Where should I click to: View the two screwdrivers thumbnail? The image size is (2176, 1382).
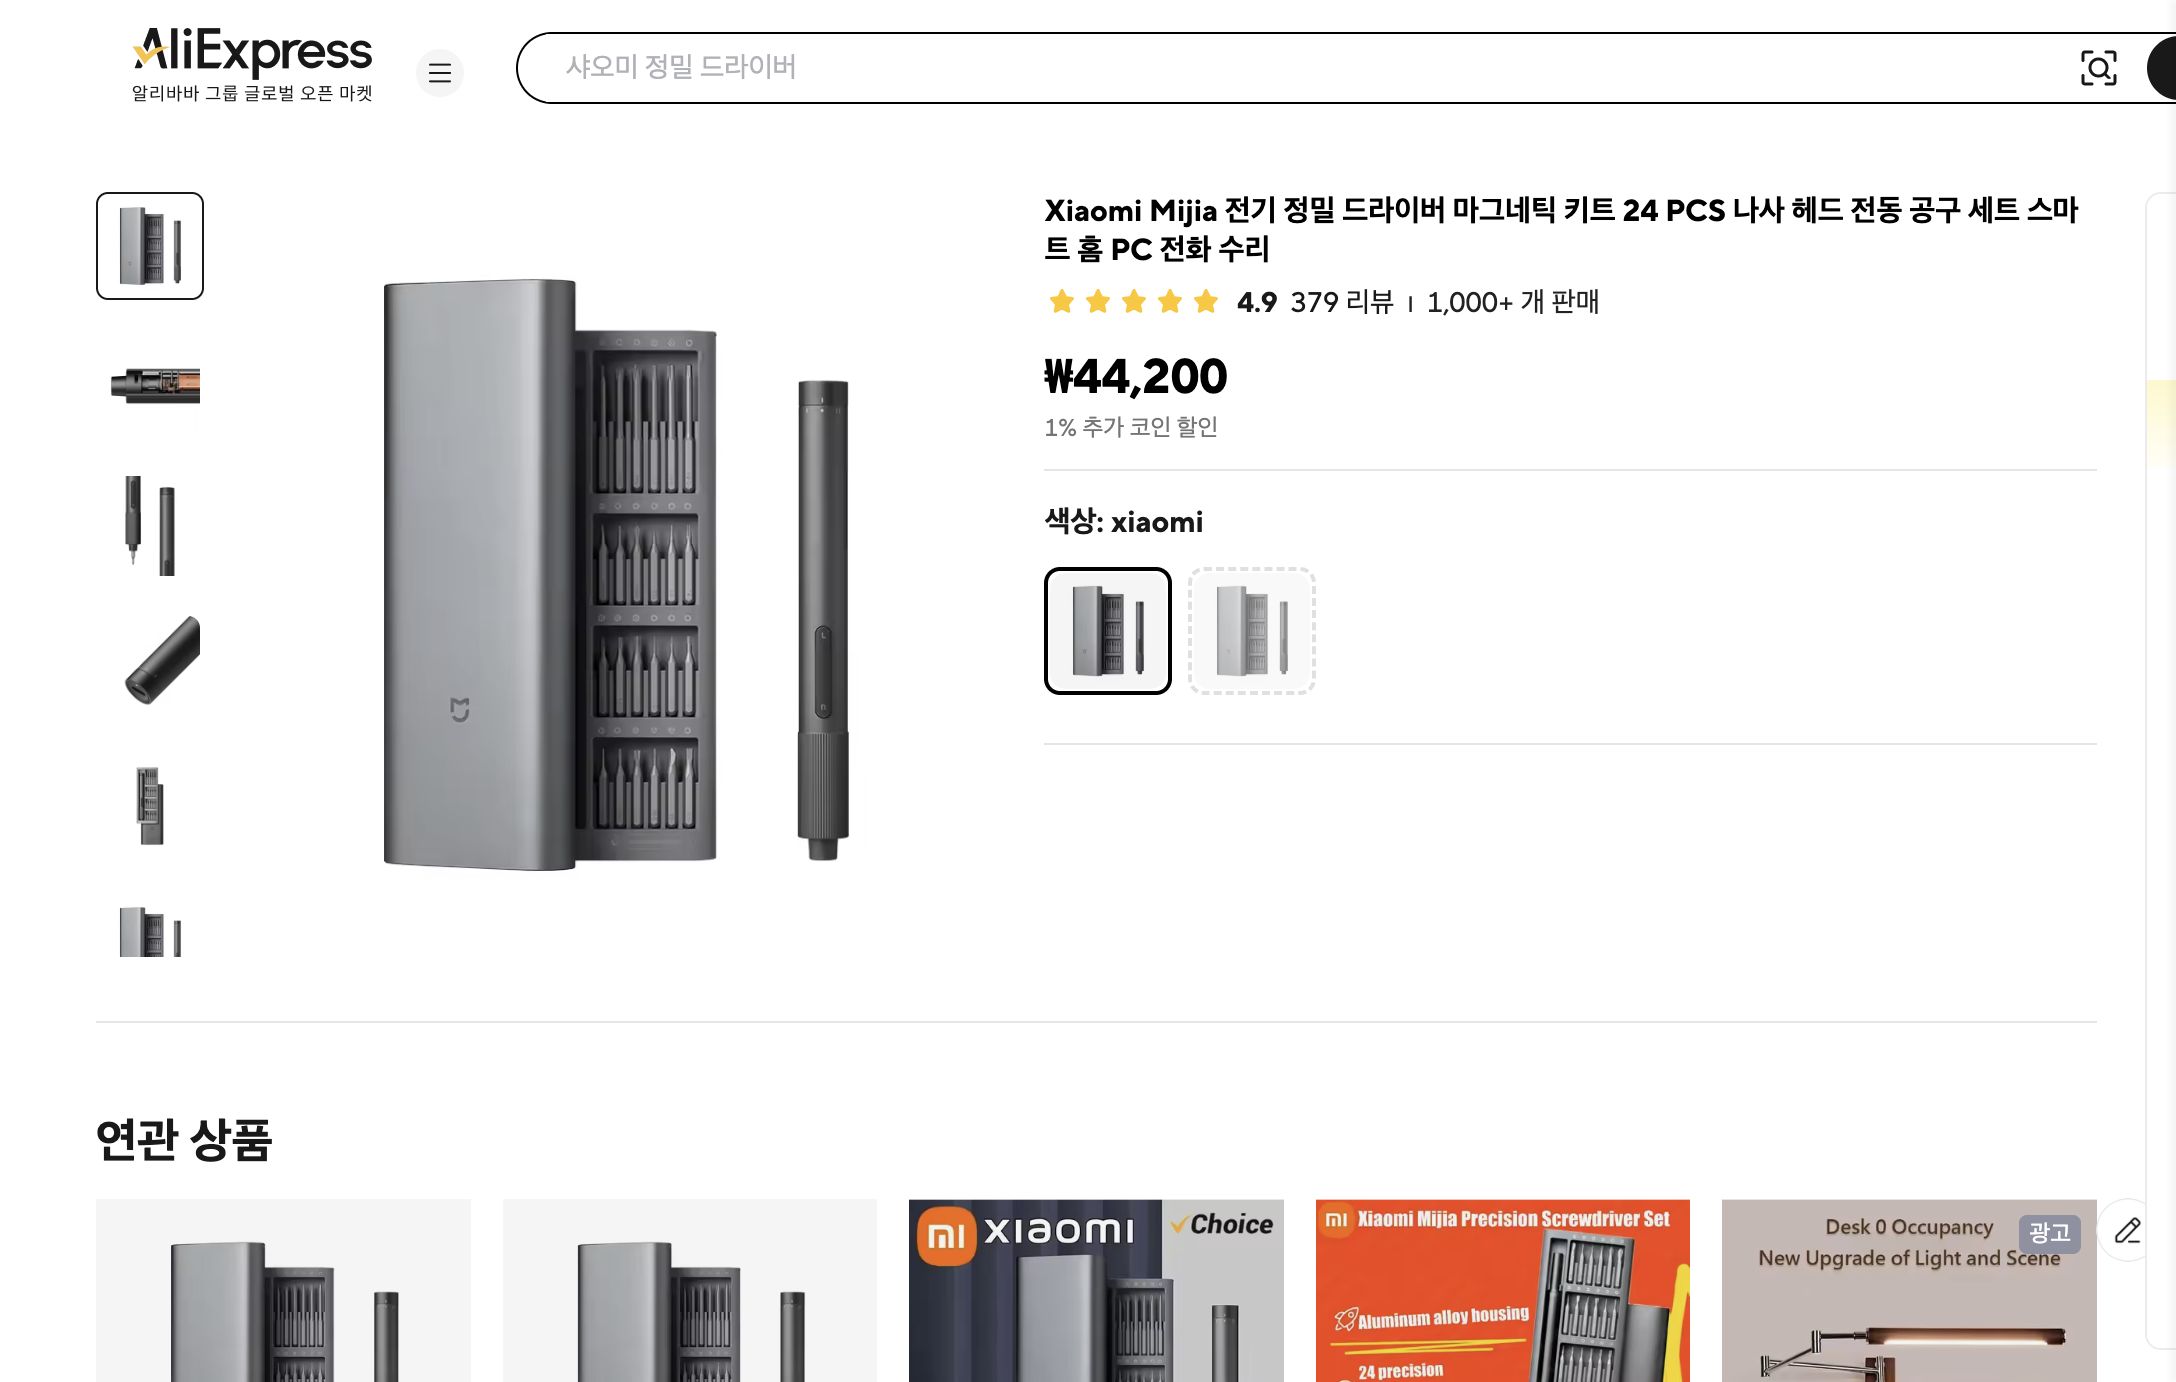pos(150,525)
